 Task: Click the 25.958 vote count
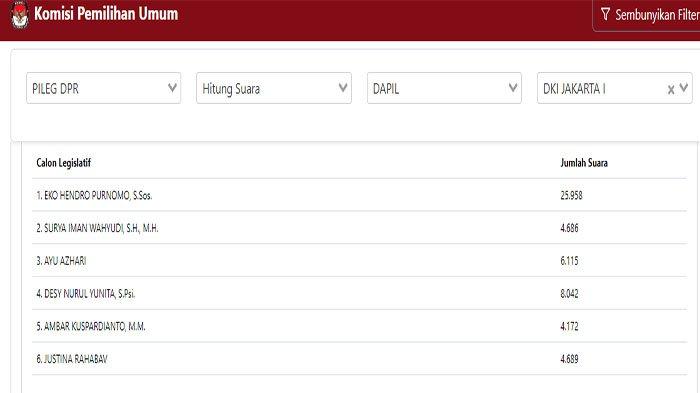[571, 195]
